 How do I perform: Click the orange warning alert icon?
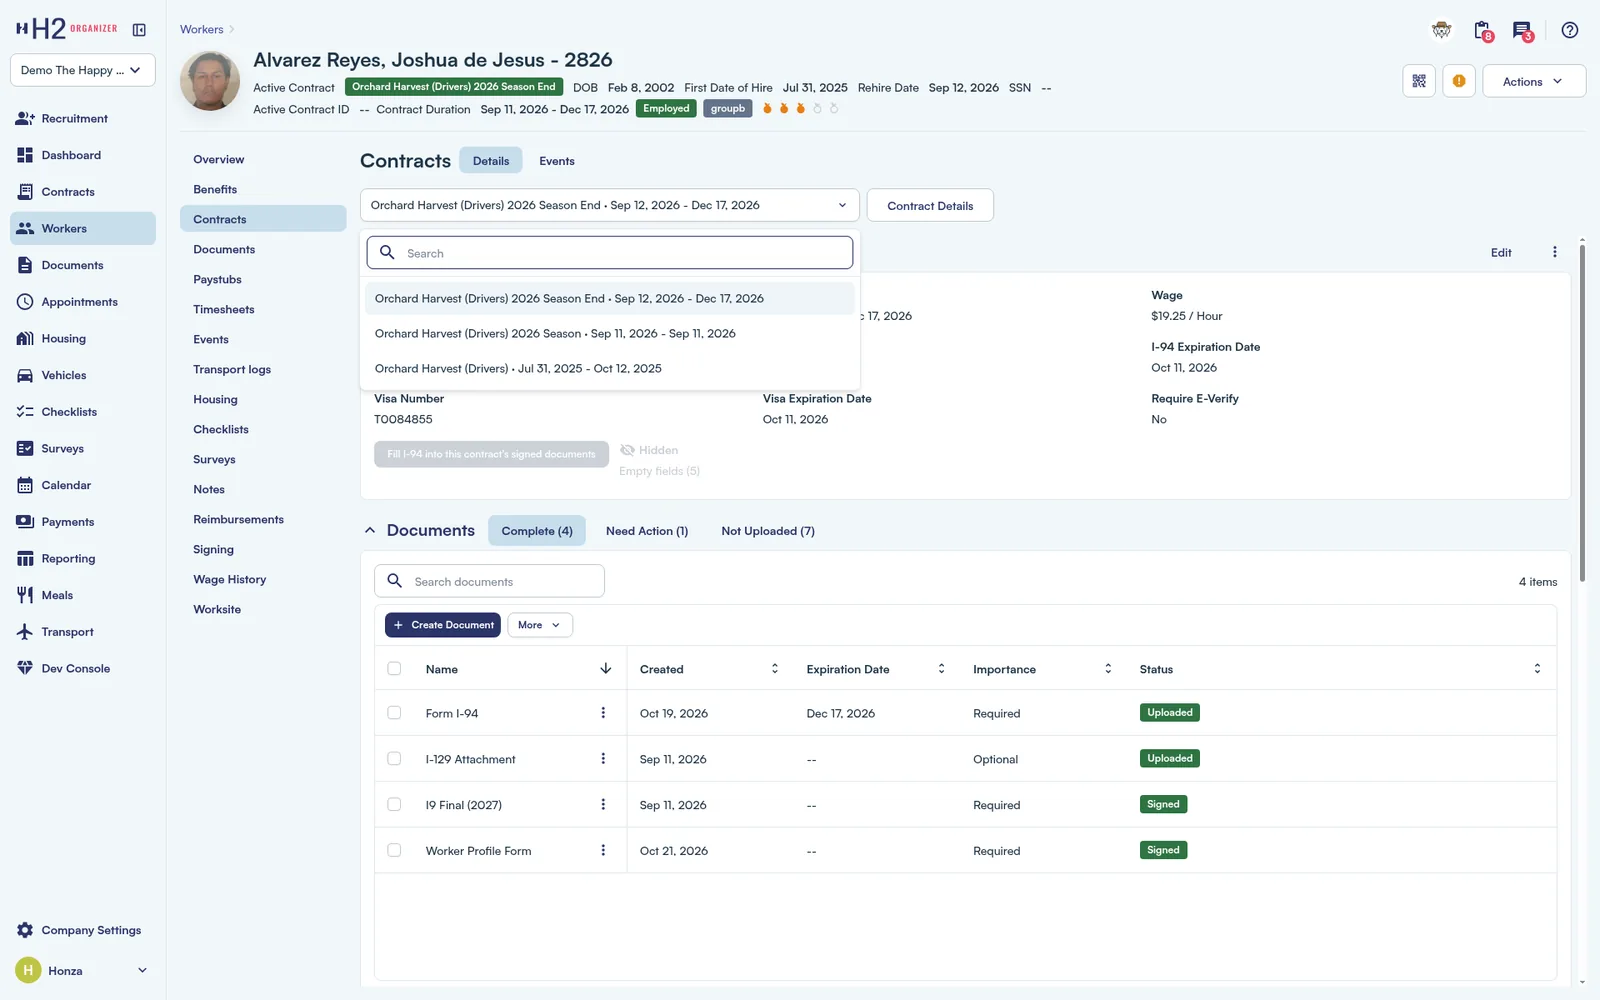click(1459, 81)
